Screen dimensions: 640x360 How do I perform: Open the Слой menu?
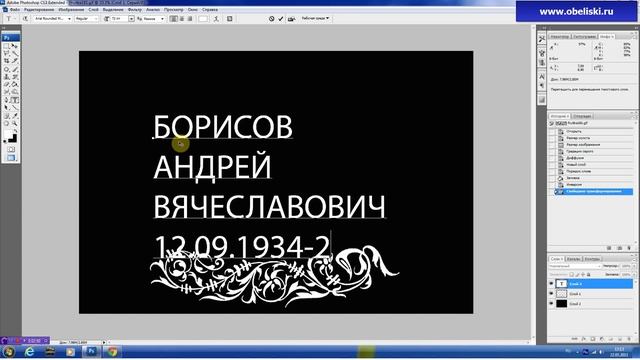pyautogui.click(x=93, y=9)
